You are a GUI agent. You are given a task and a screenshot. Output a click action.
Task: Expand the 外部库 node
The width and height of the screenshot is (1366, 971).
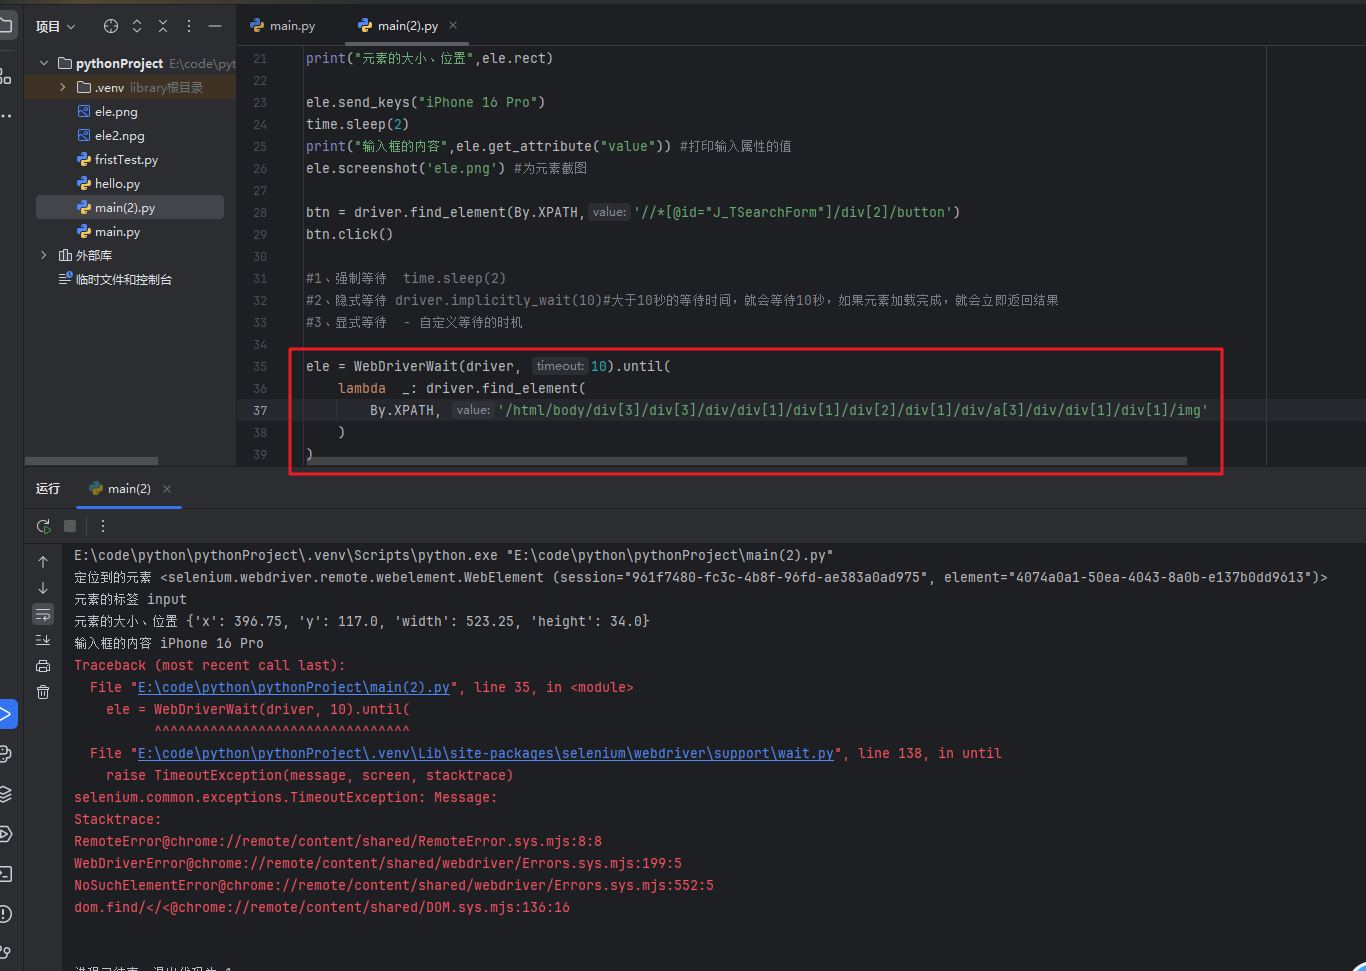click(44, 255)
